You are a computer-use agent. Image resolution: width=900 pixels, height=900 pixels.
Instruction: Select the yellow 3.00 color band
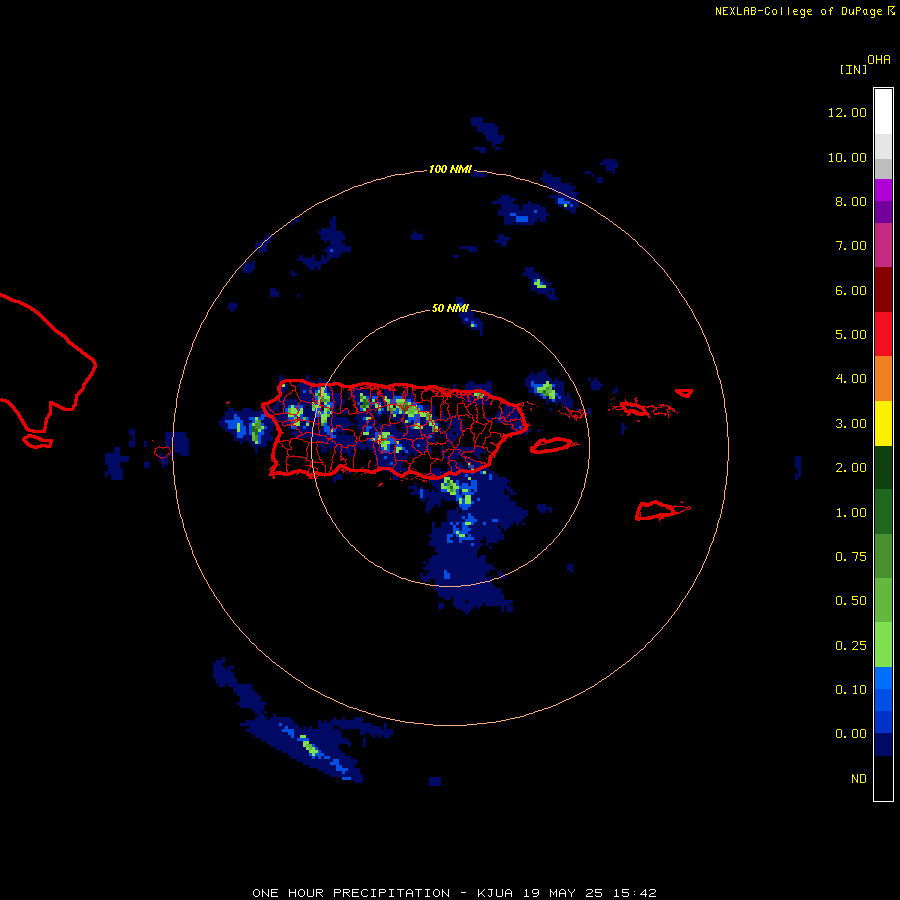click(883, 423)
